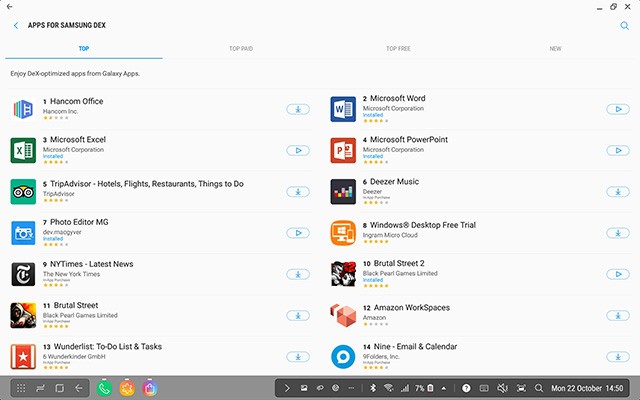Image resolution: width=640 pixels, height=400 pixels.
Task: Open installed Microsoft Word app
Action: pos(618,109)
